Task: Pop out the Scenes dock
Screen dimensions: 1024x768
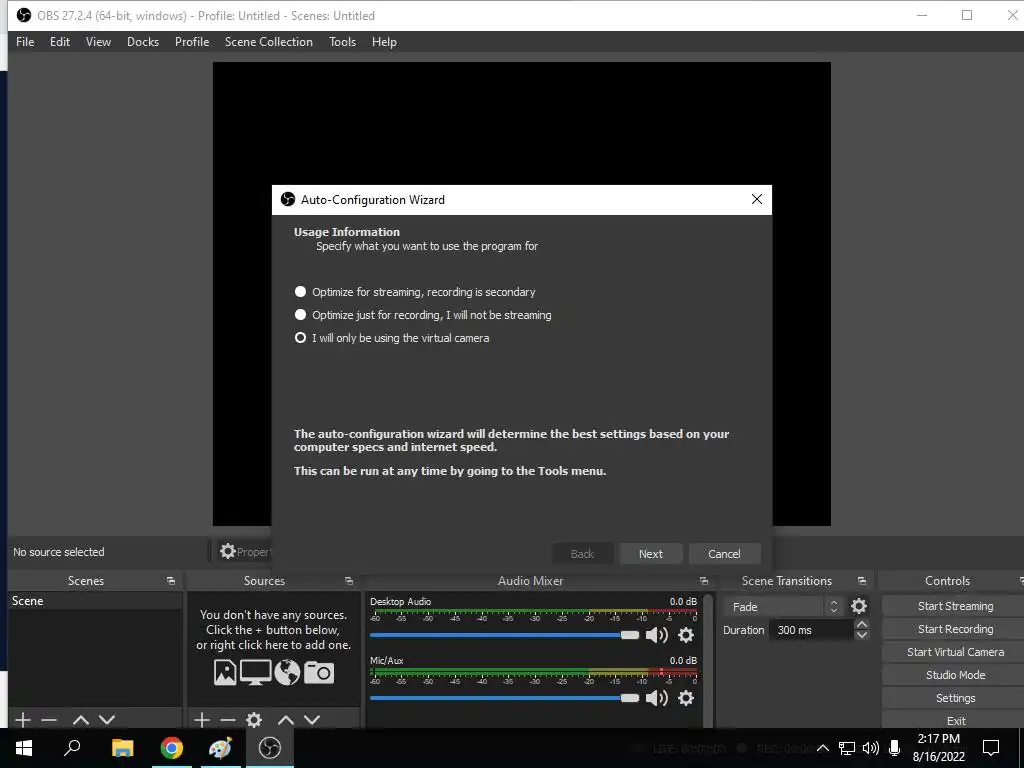Action: click(170, 581)
